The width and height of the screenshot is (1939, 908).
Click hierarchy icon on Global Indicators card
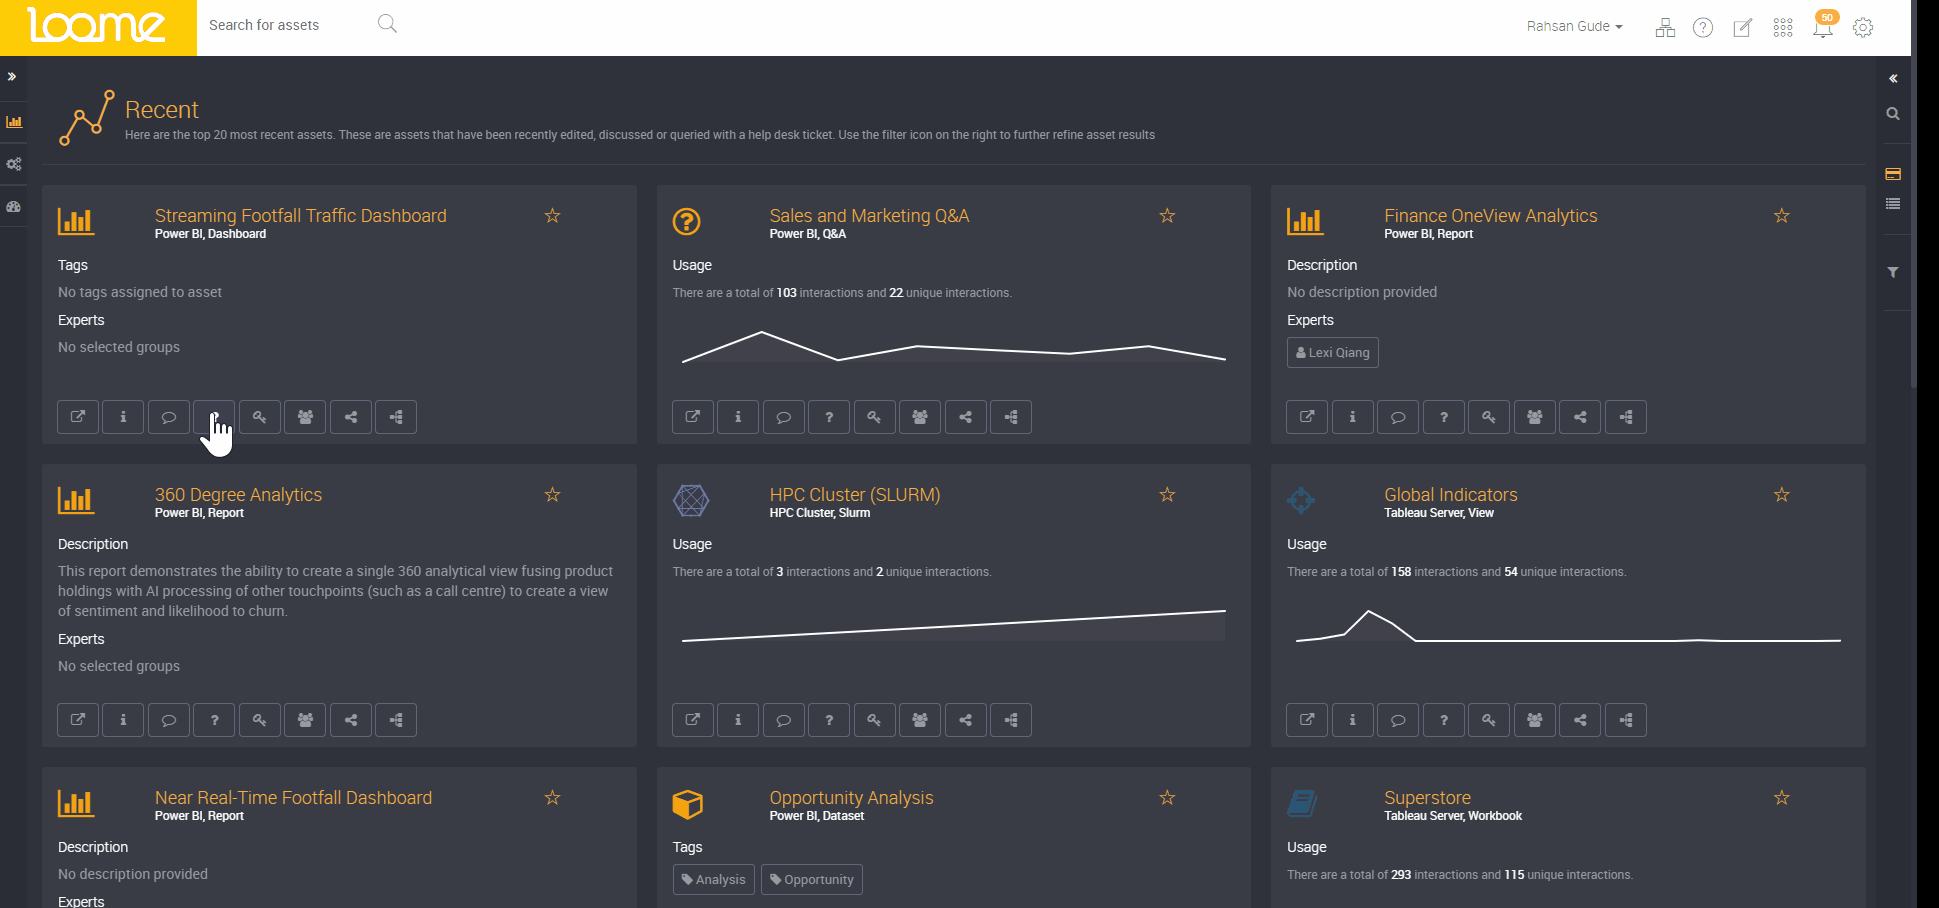click(x=1626, y=720)
